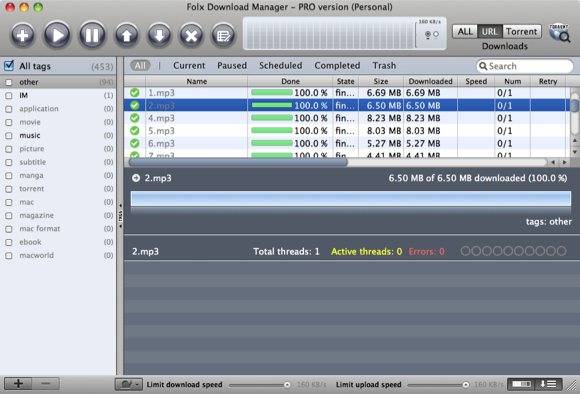
Task: Show only URL downloads
Action: pyautogui.click(x=490, y=31)
